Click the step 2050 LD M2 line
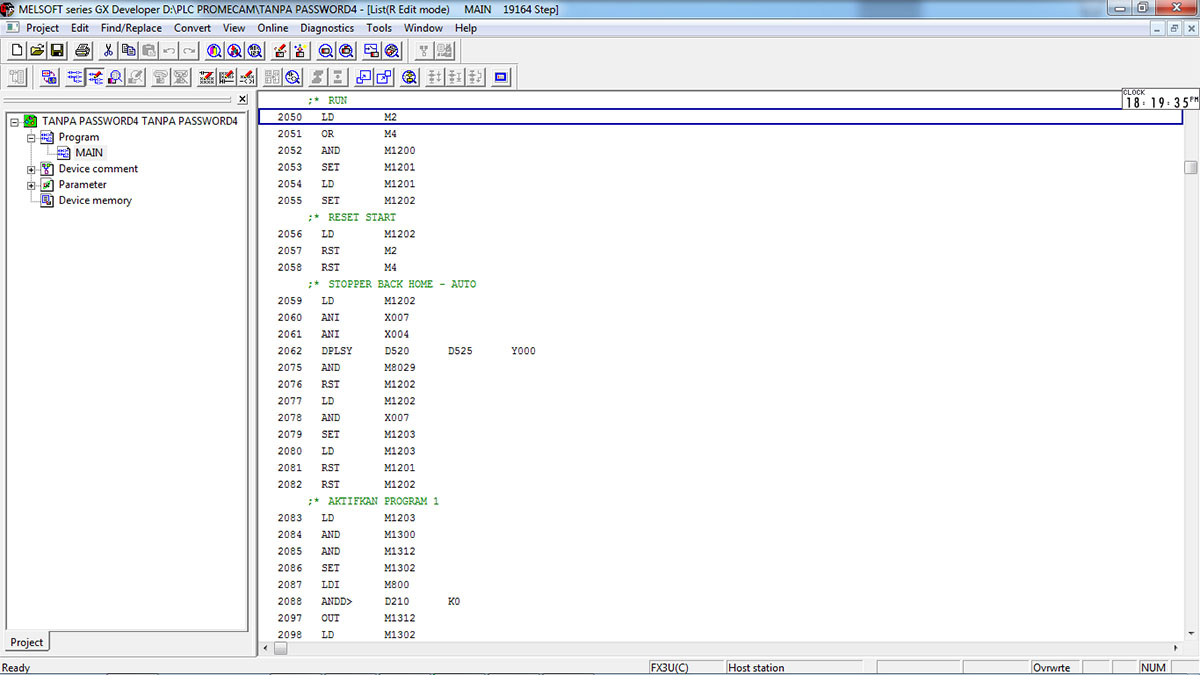Viewport: 1200px width, 675px height. 720,117
